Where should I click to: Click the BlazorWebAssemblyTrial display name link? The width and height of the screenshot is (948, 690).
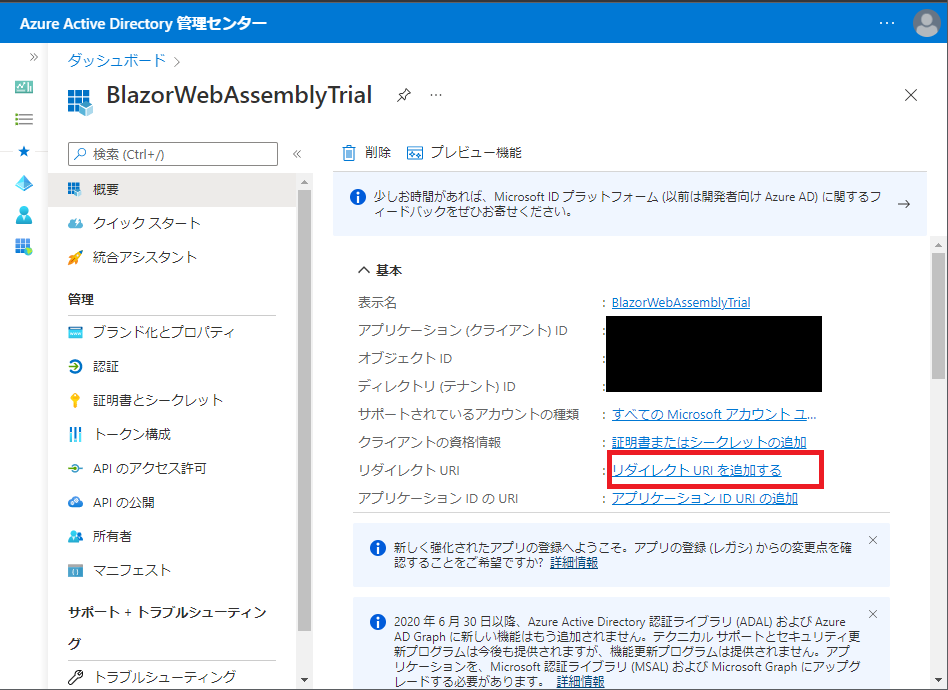pyautogui.click(x=681, y=302)
